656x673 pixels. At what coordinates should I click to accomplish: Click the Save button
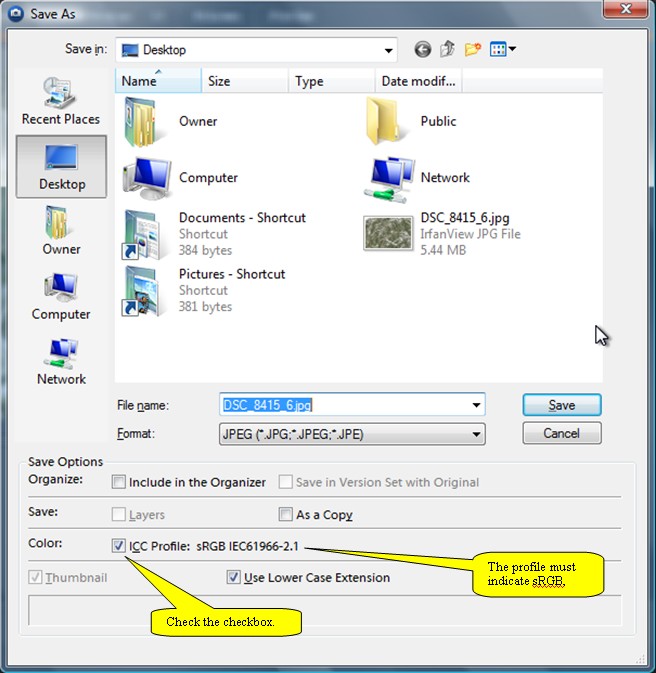562,405
